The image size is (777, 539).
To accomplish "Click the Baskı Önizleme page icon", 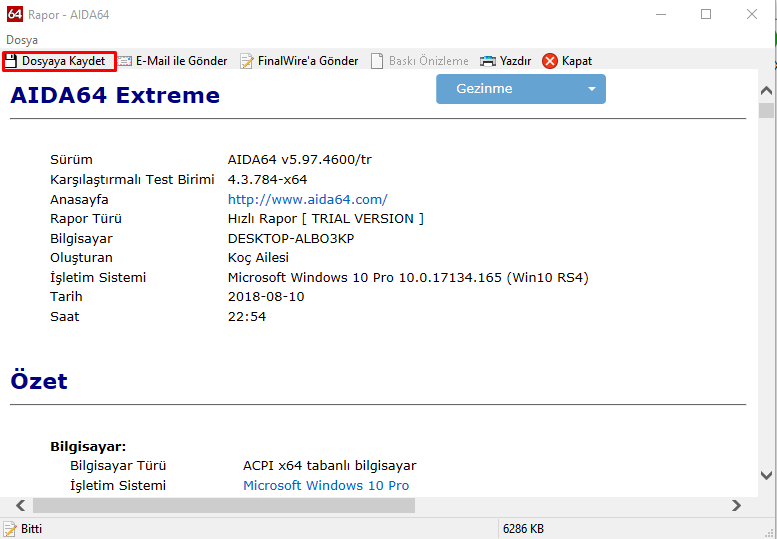I will point(377,61).
